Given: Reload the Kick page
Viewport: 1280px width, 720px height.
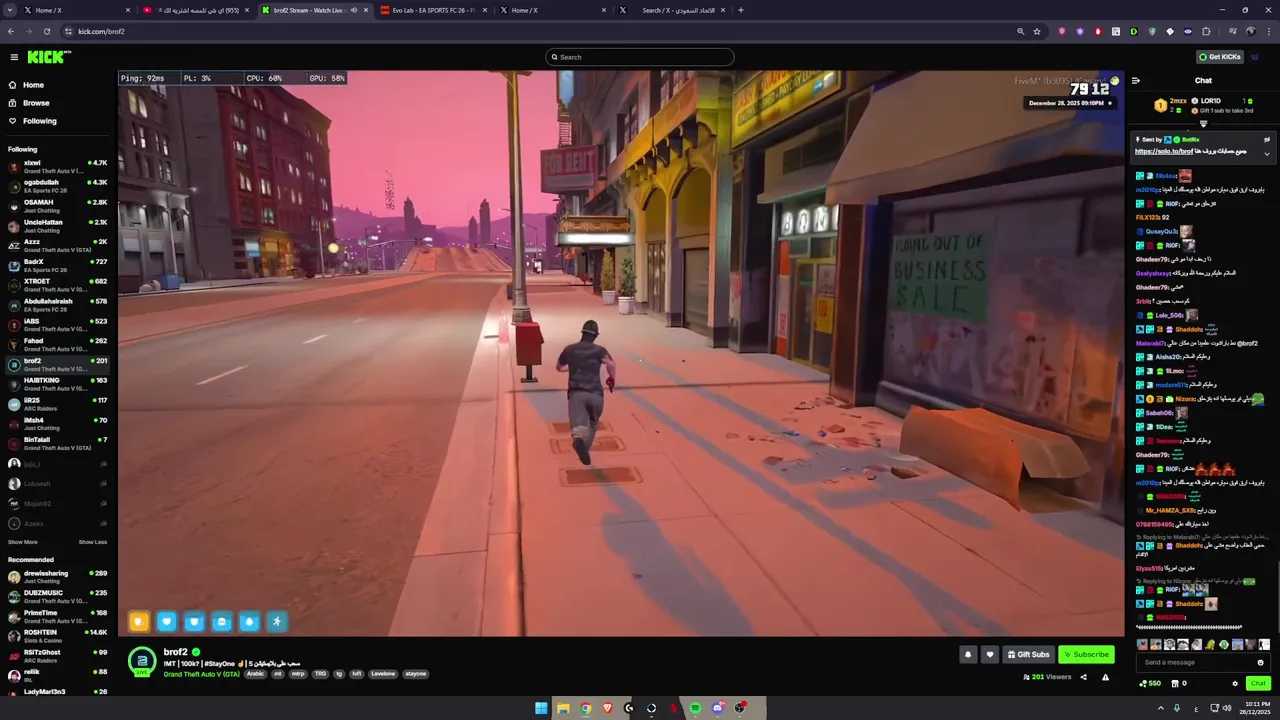Looking at the screenshot, I should (x=46, y=31).
